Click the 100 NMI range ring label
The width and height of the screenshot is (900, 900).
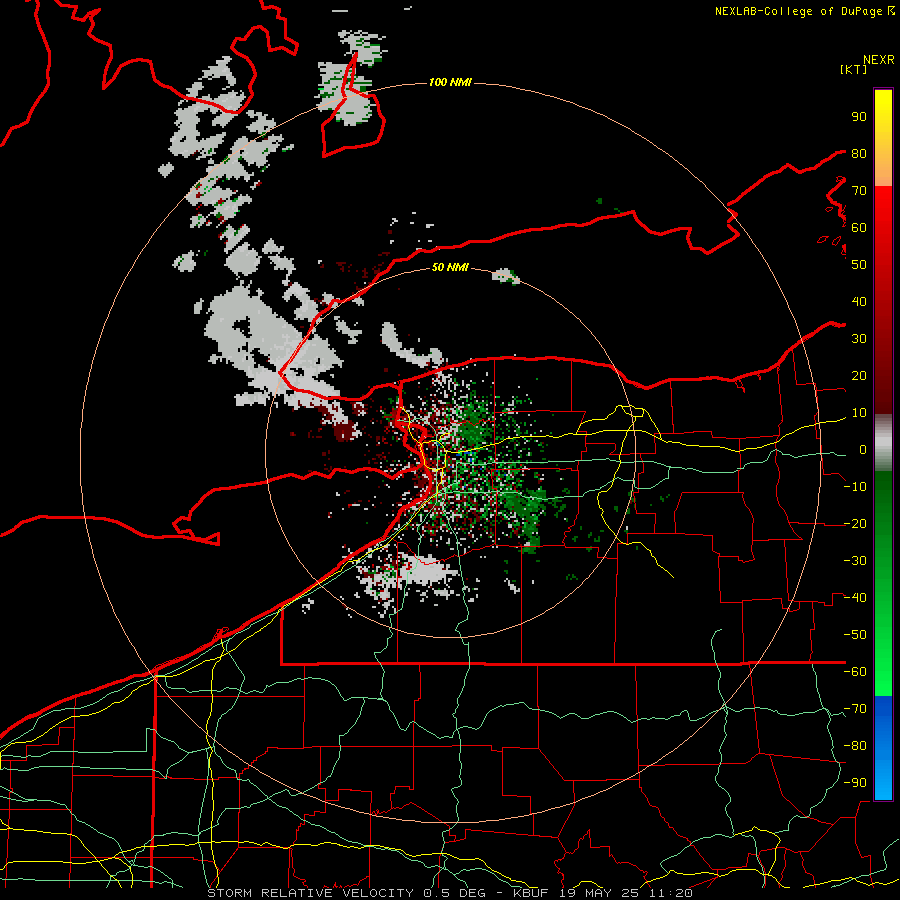coord(450,83)
